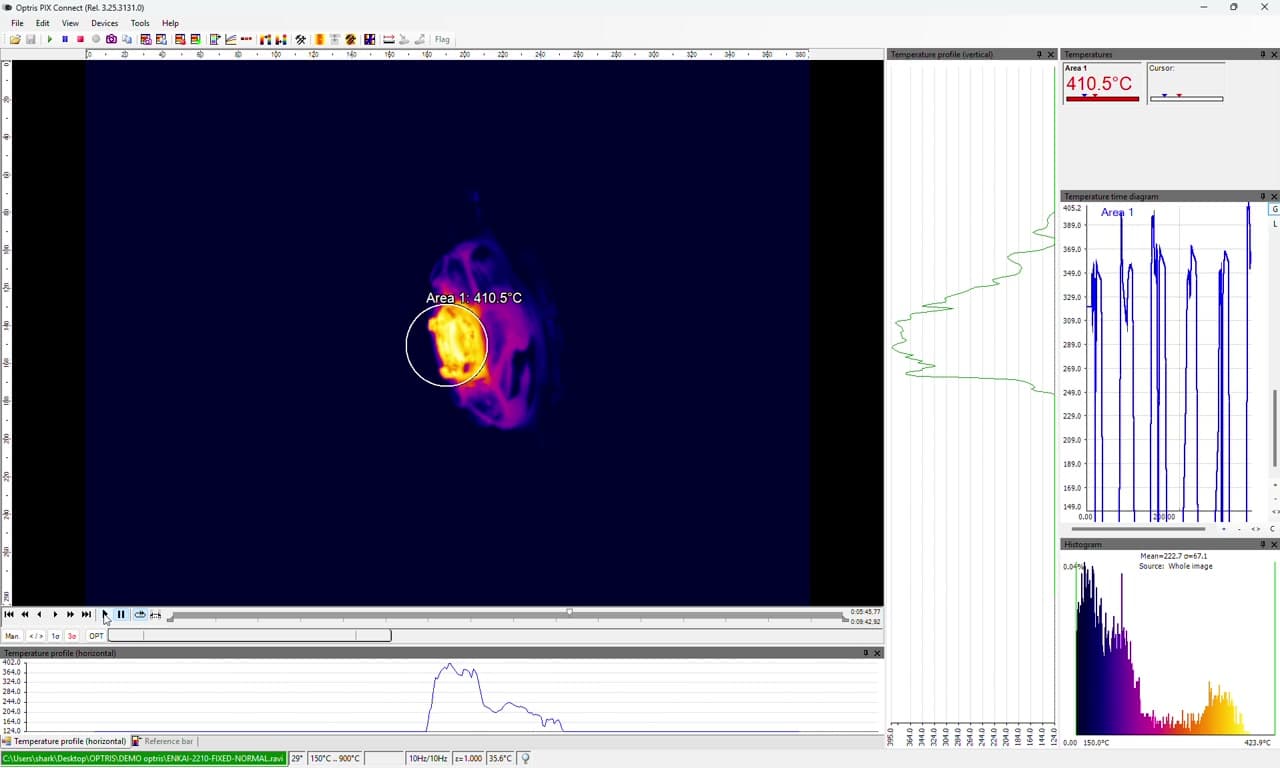The width and height of the screenshot is (1280, 768).
Task: Toggle the Man. scaling mode
Action: point(12,636)
